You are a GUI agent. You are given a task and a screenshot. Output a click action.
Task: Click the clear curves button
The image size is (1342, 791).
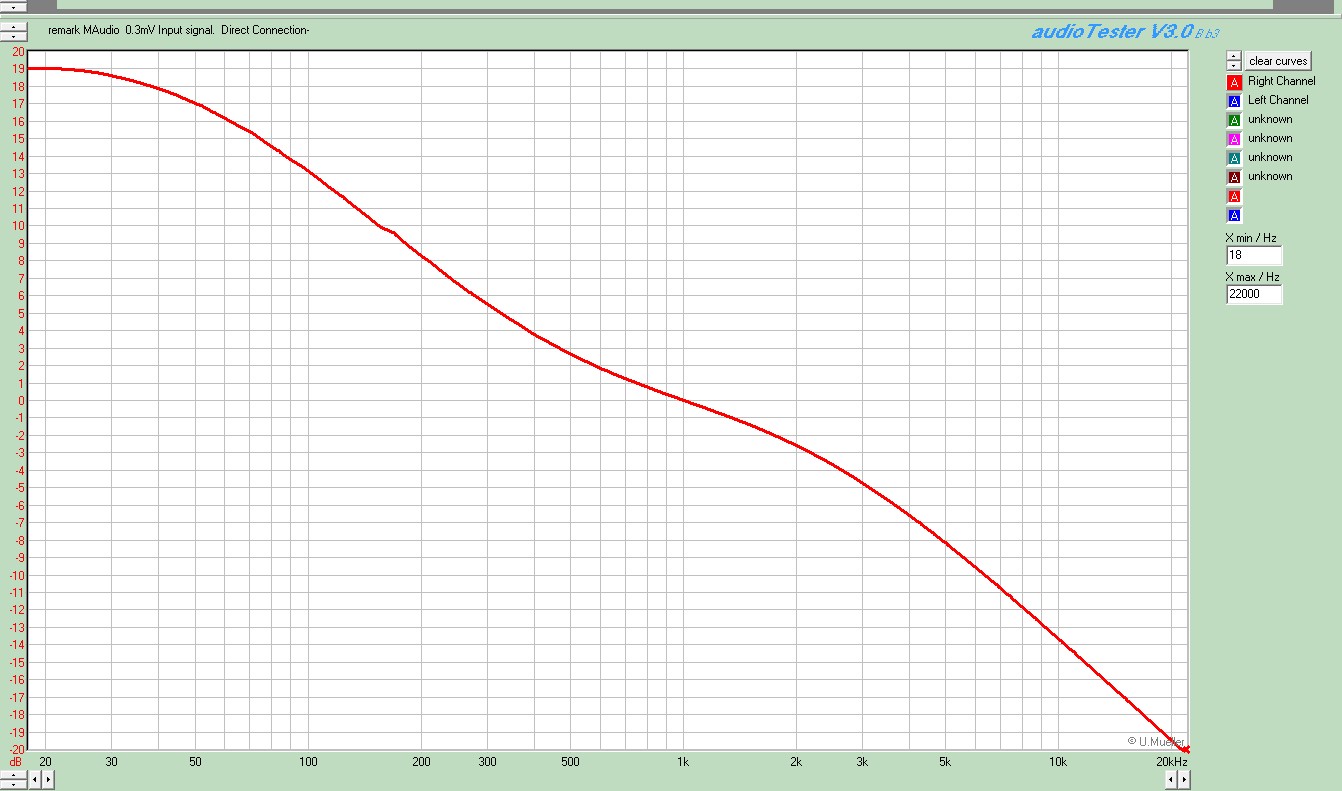1278,61
